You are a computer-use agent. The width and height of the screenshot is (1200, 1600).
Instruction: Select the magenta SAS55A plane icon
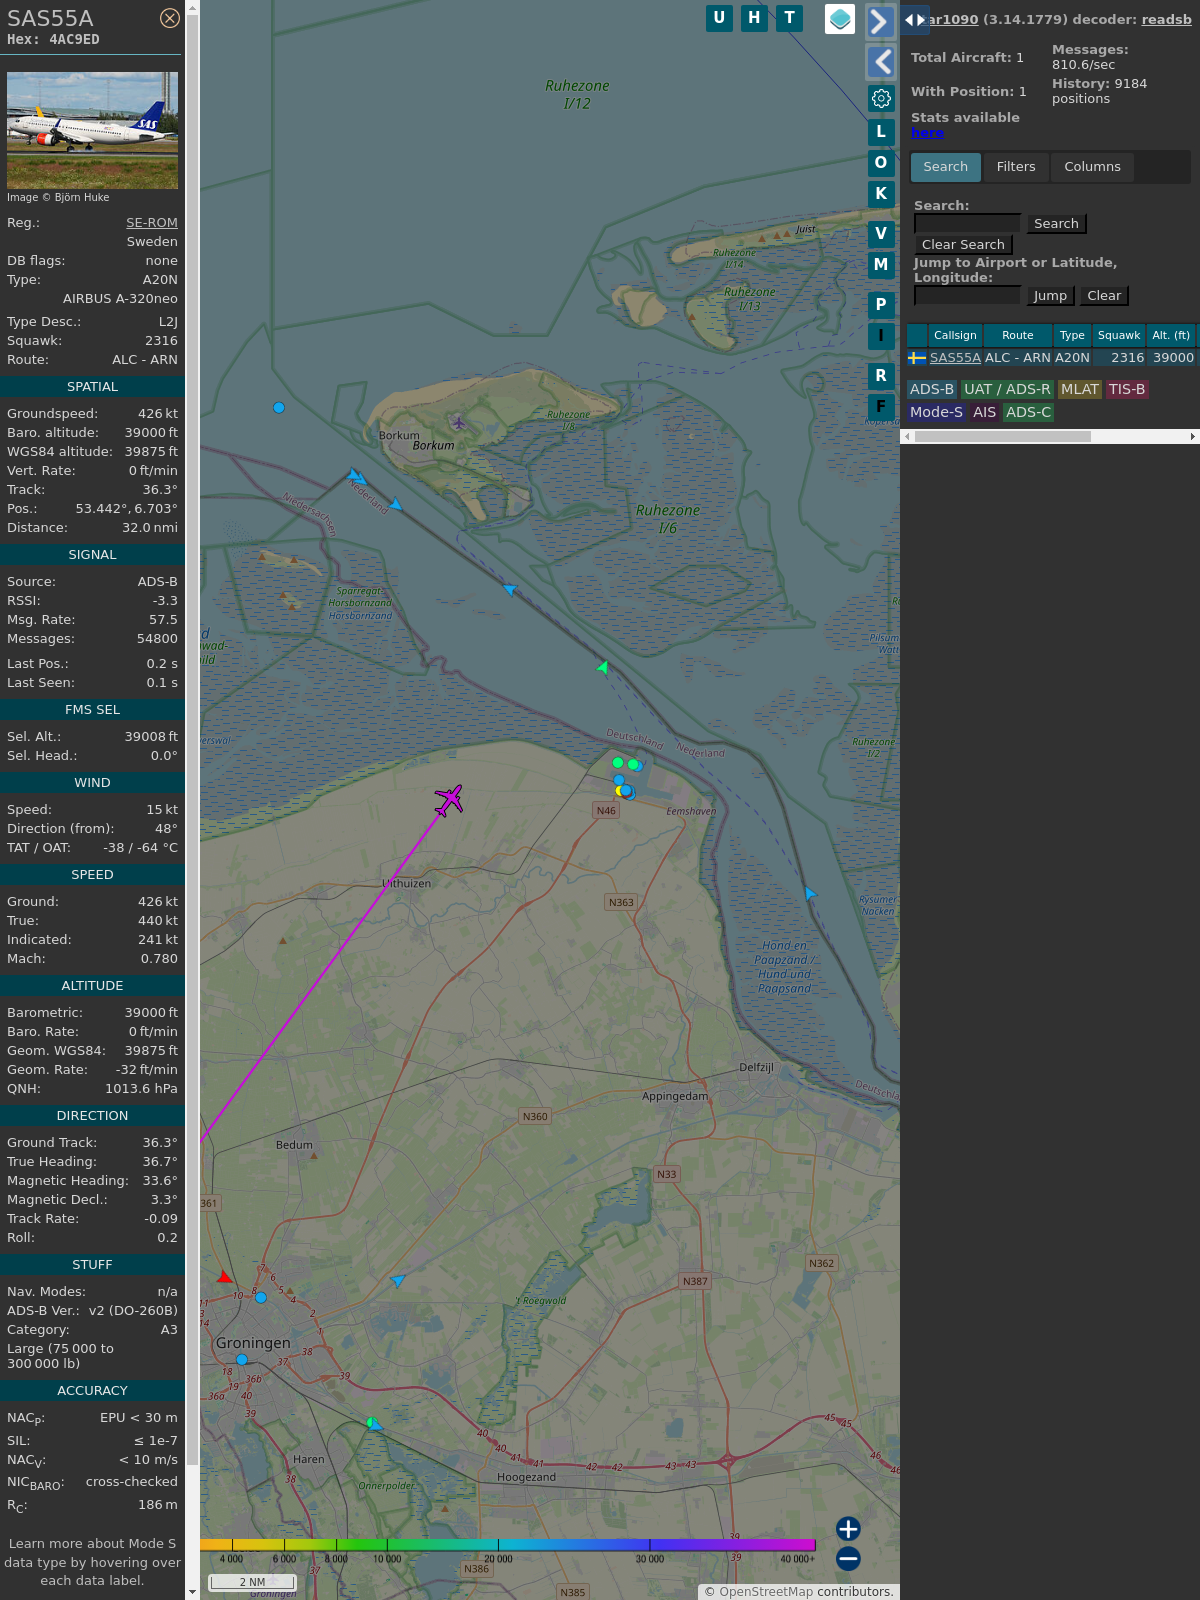coord(449,800)
